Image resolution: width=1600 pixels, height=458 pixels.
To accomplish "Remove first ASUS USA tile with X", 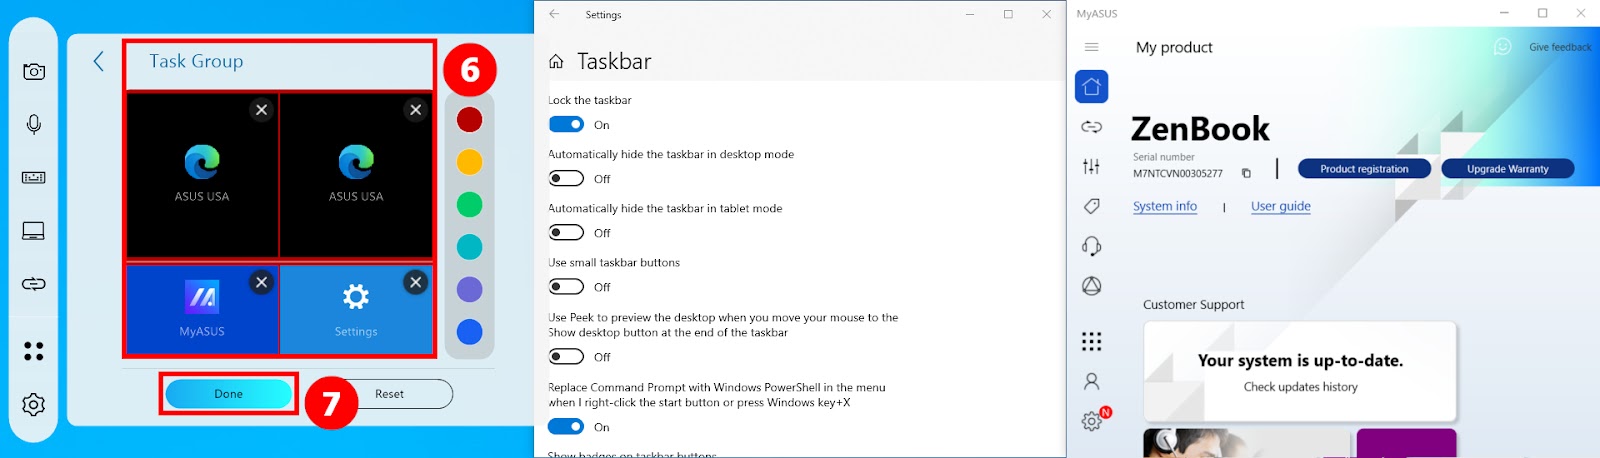I will tap(261, 110).
